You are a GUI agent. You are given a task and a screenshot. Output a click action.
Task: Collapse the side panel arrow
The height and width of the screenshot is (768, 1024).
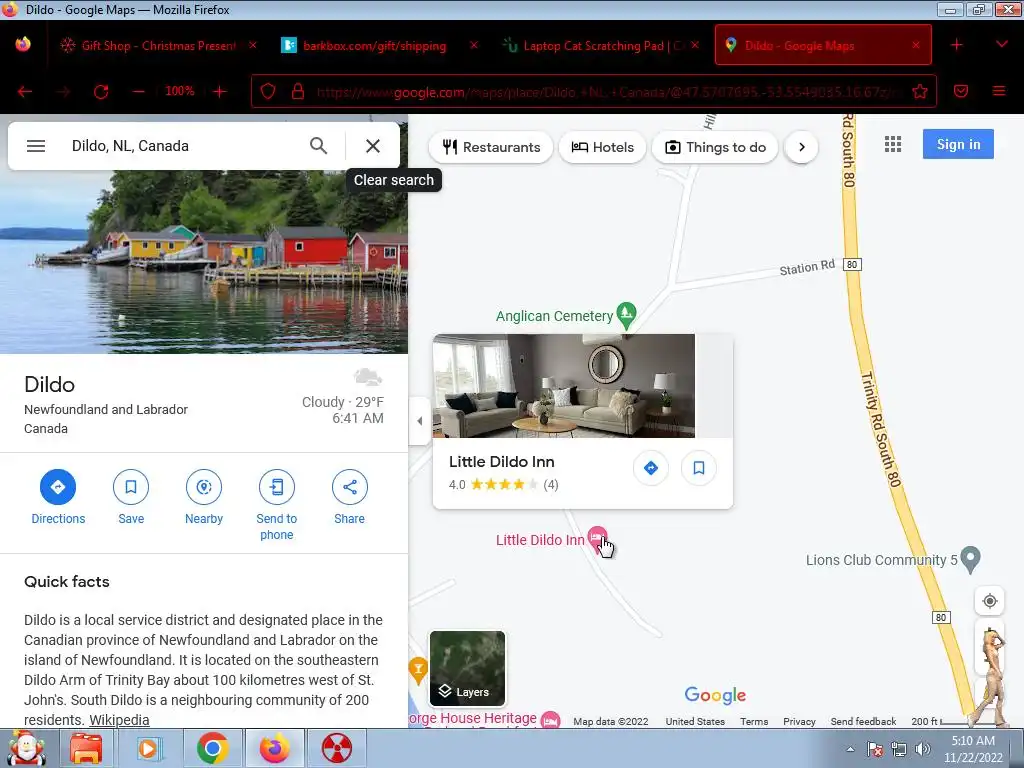(419, 421)
